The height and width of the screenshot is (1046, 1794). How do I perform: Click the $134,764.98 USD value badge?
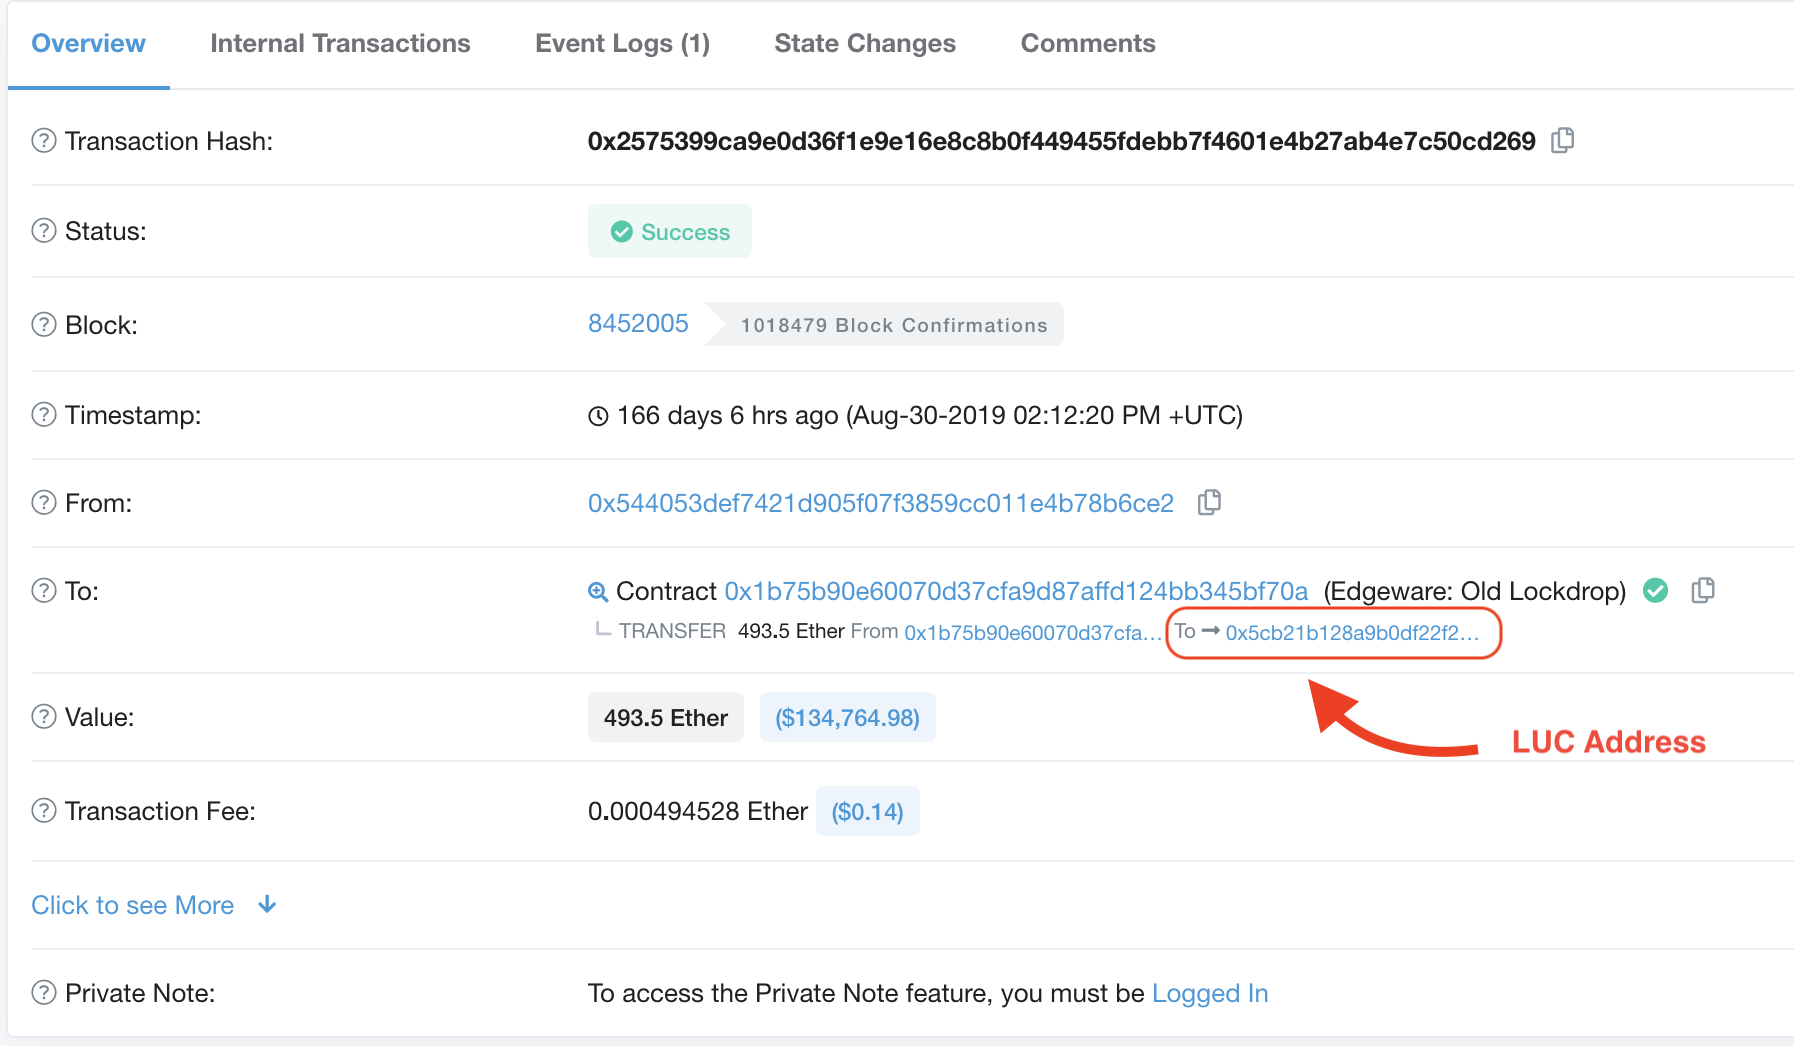[847, 717]
